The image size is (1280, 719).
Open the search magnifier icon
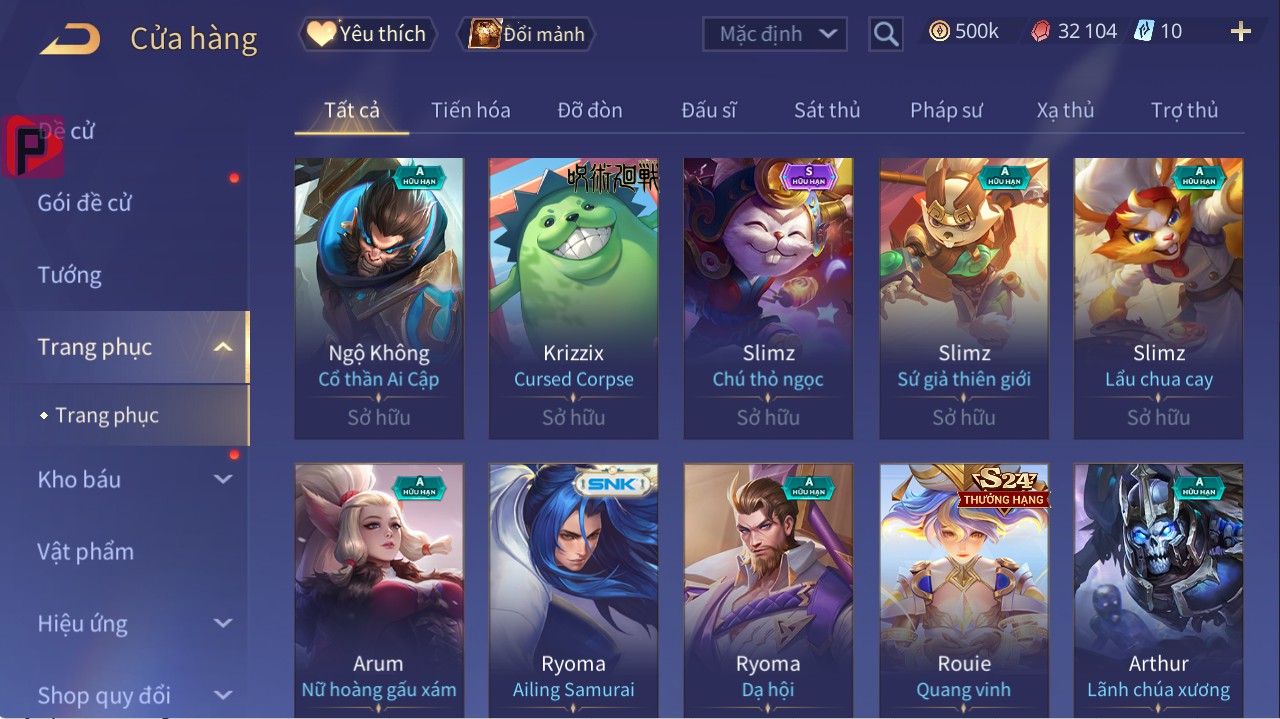[885, 35]
